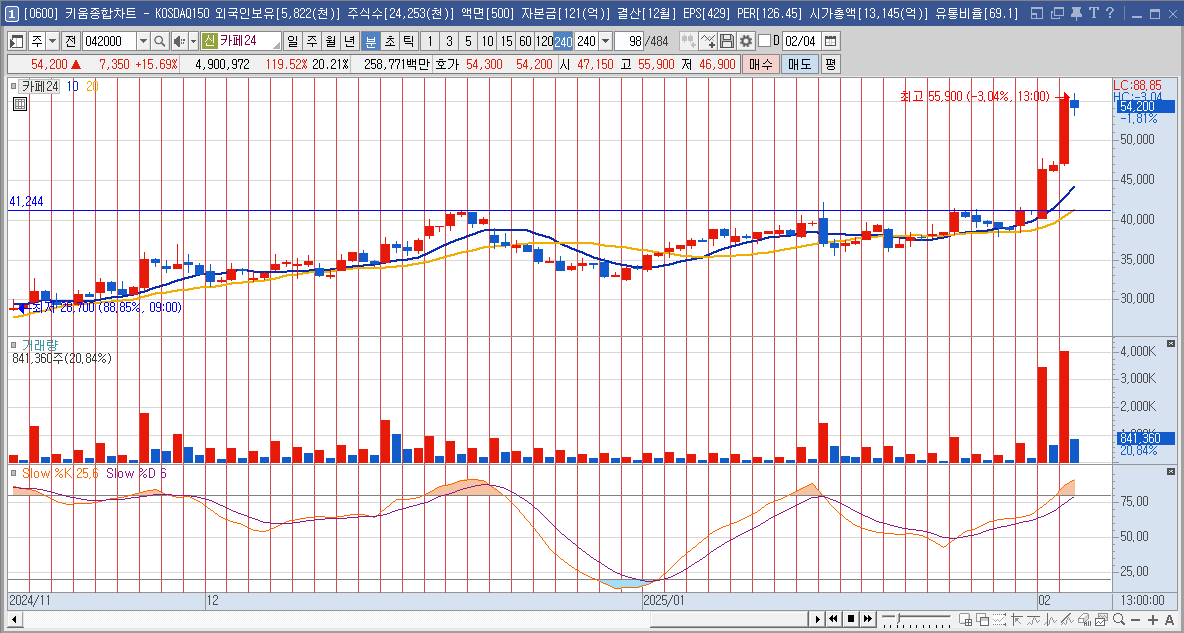This screenshot has width=1184, height=633.
Task: Click the chart layout panel icon at toolbar start
Action: pyautogui.click(x=17, y=42)
